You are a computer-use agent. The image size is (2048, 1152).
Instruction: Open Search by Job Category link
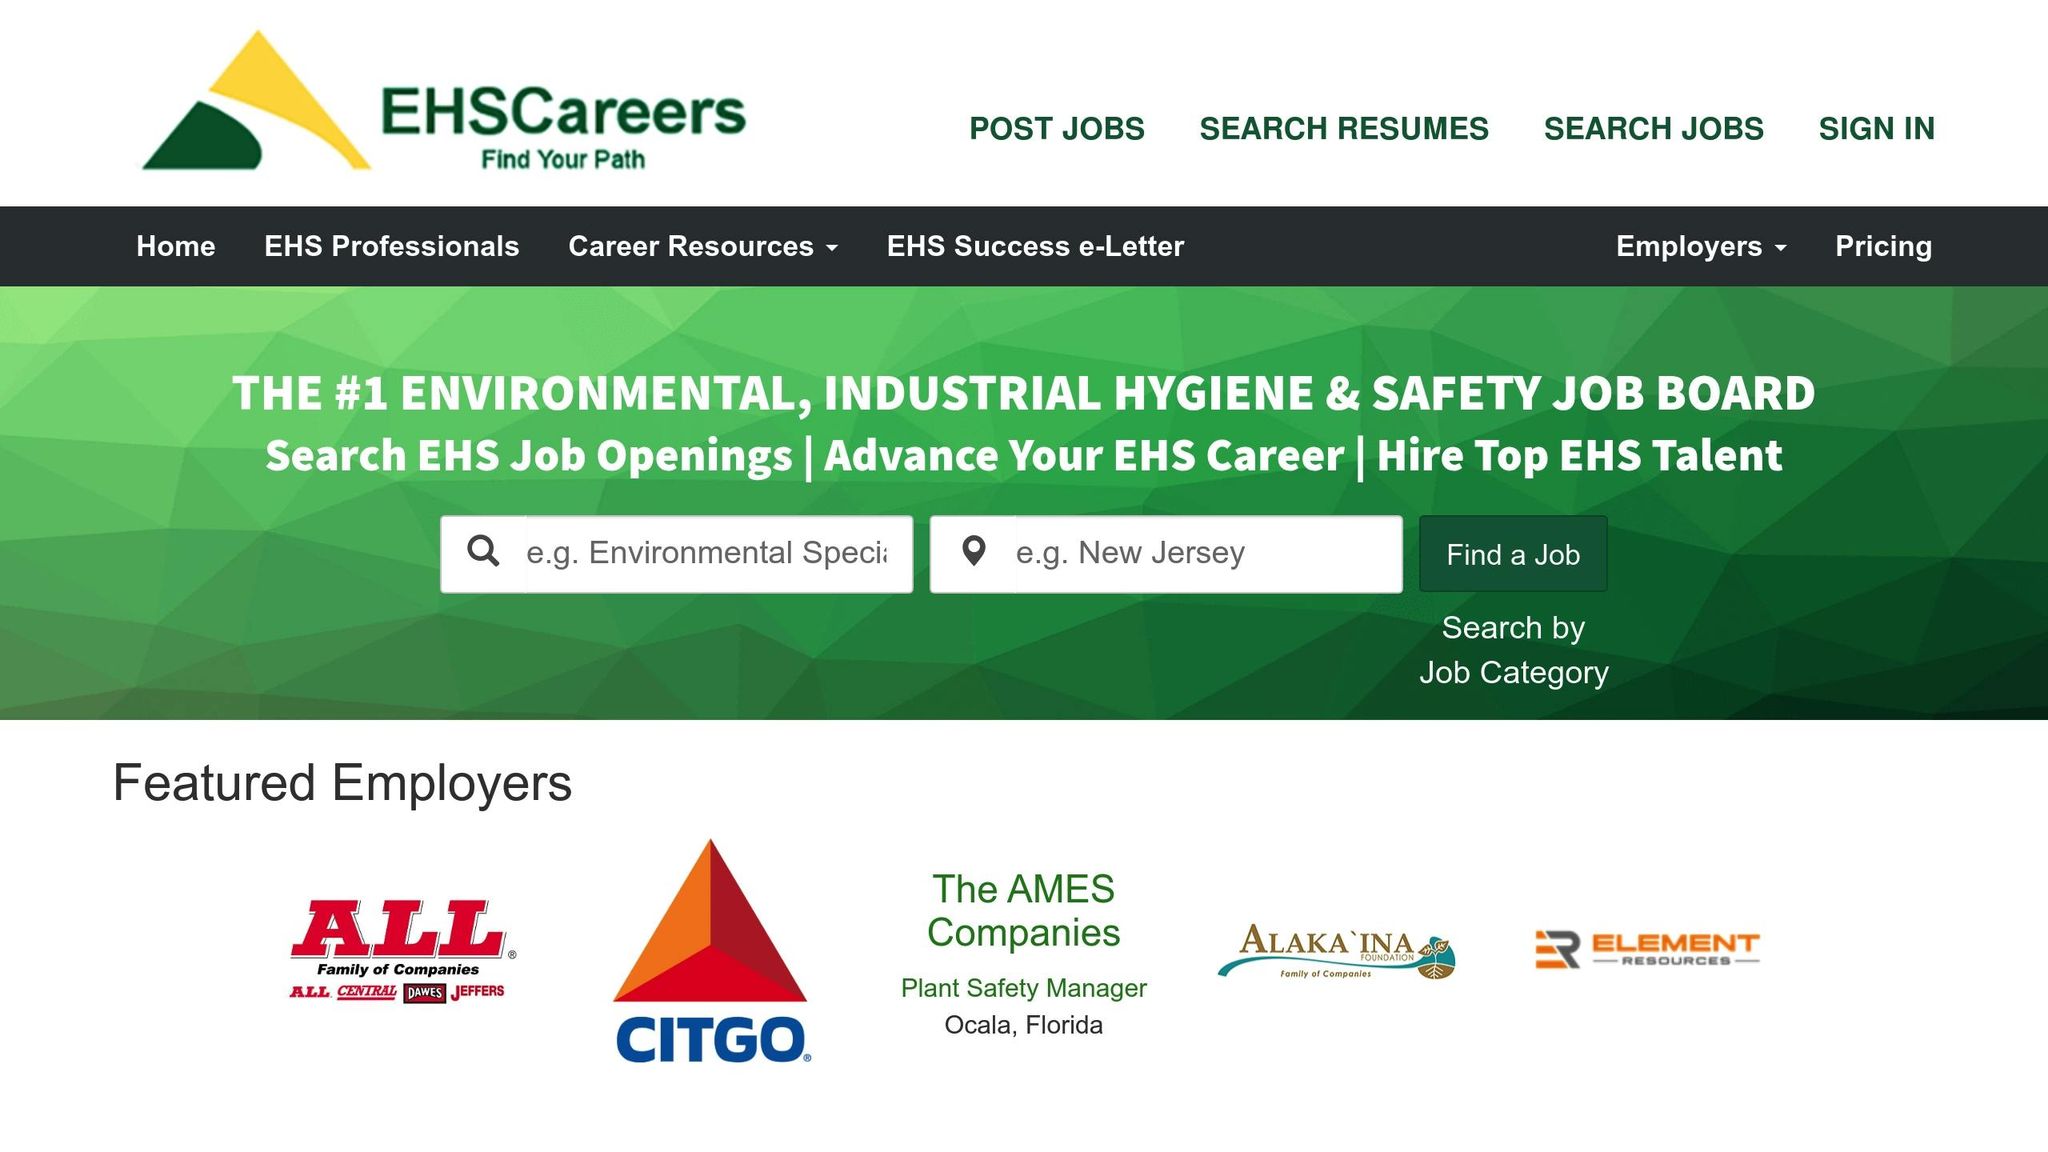[x=1513, y=650]
